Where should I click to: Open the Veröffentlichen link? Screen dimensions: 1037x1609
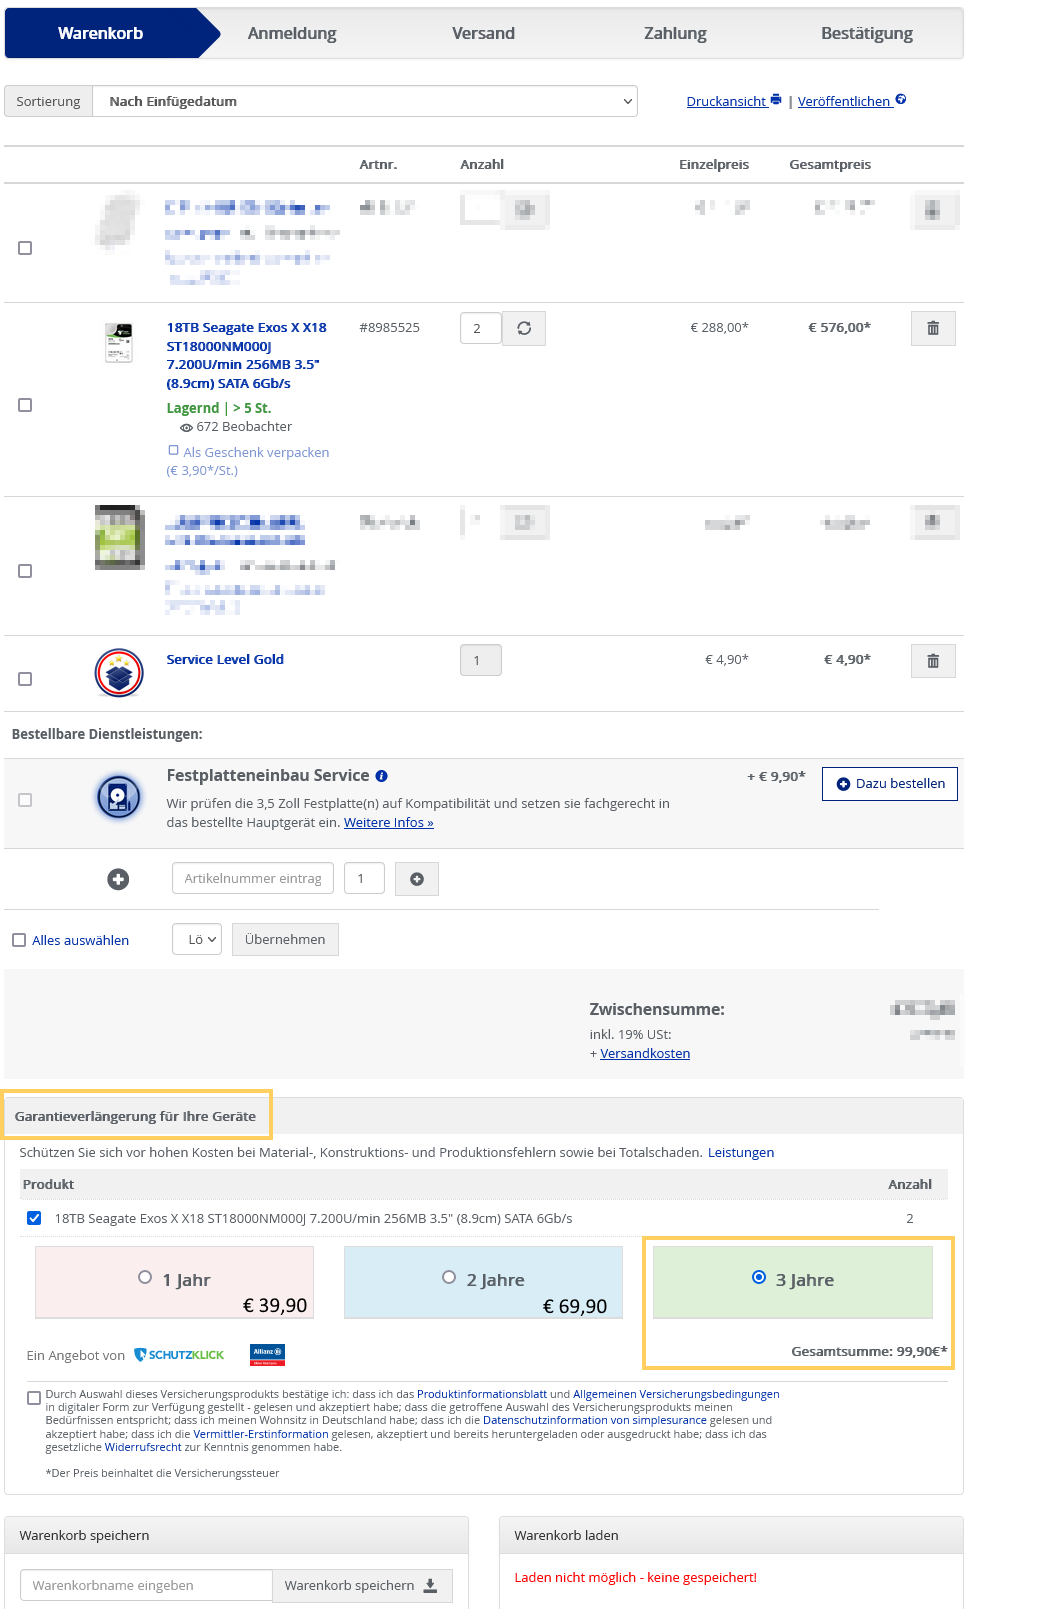point(844,102)
